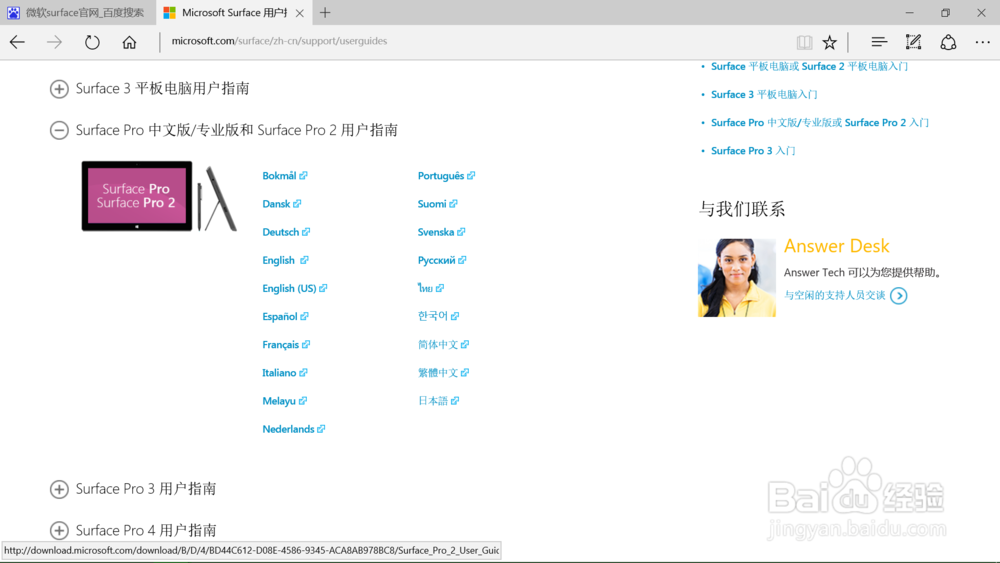The width and height of the screenshot is (1000, 563).
Task: Open the Bokmål user guide link
Action: [284, 176]
